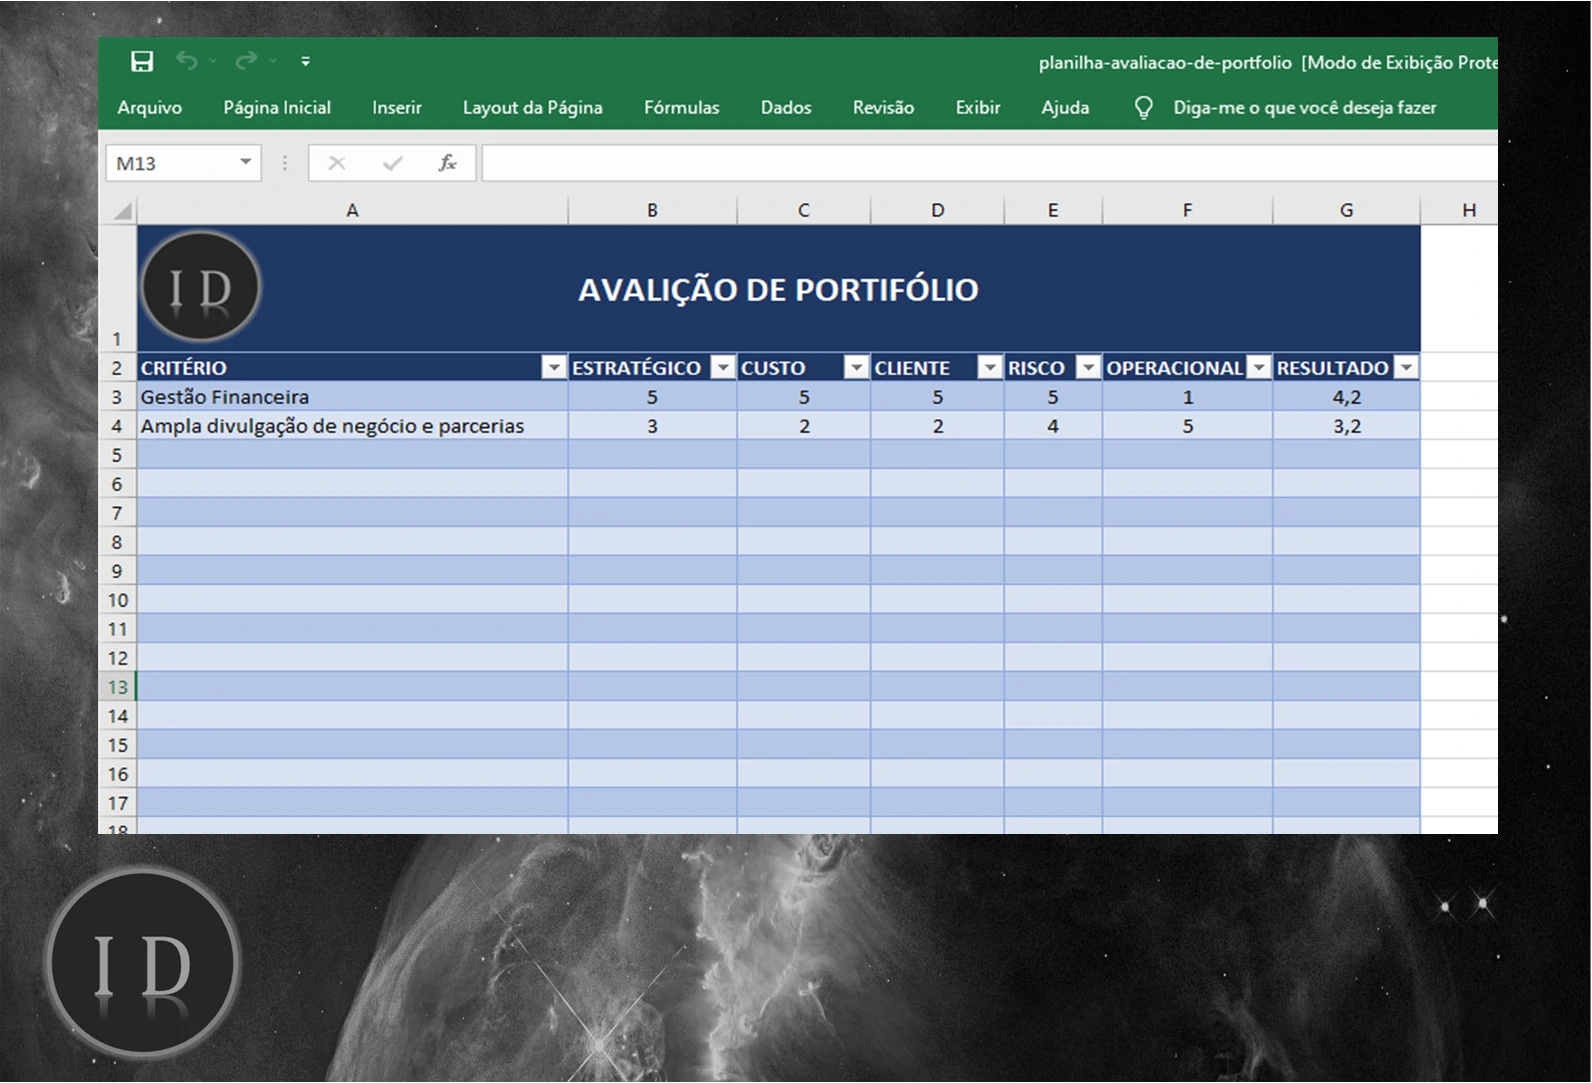Open the RESULTADO filter dropdown
The width and height of the screenshot is (1592, 1083).
(1406, 368)
